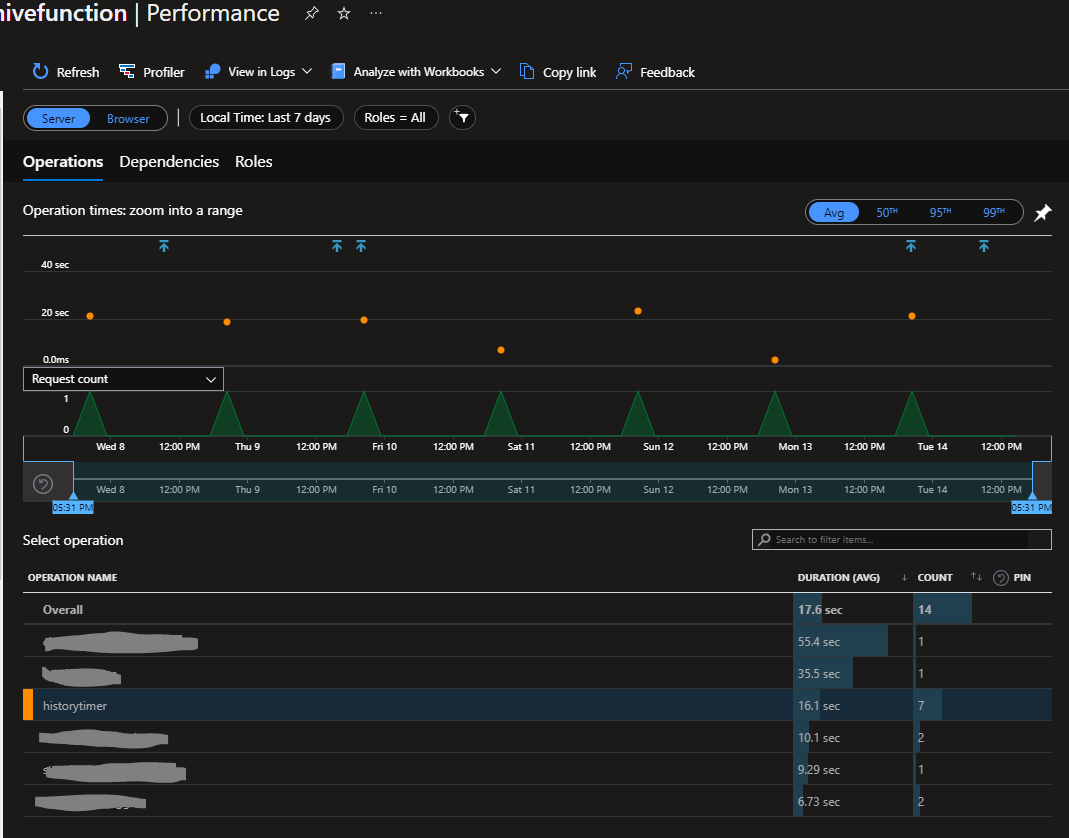Click the Copy link text

point(569,72)
